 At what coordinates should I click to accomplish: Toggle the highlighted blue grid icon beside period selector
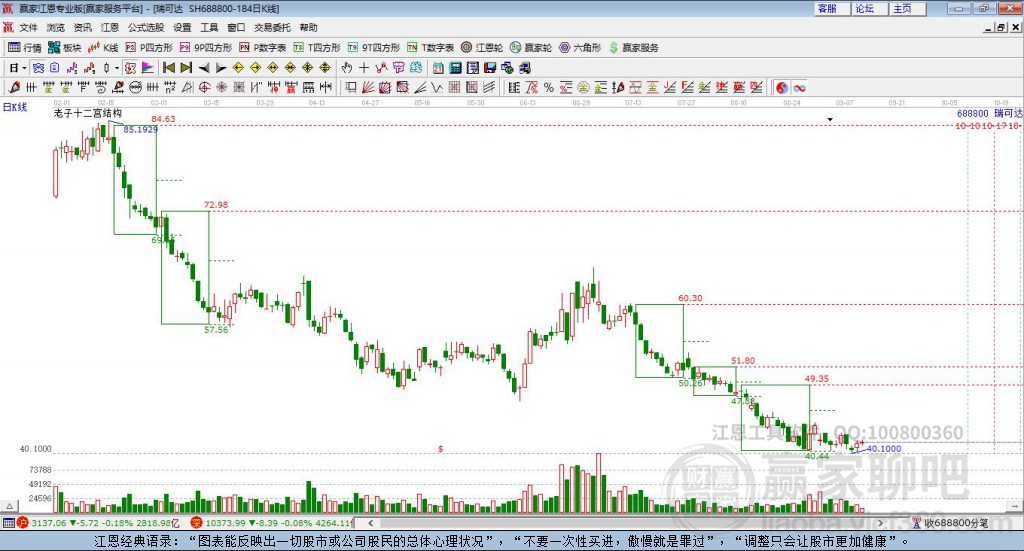pos(38,68)
